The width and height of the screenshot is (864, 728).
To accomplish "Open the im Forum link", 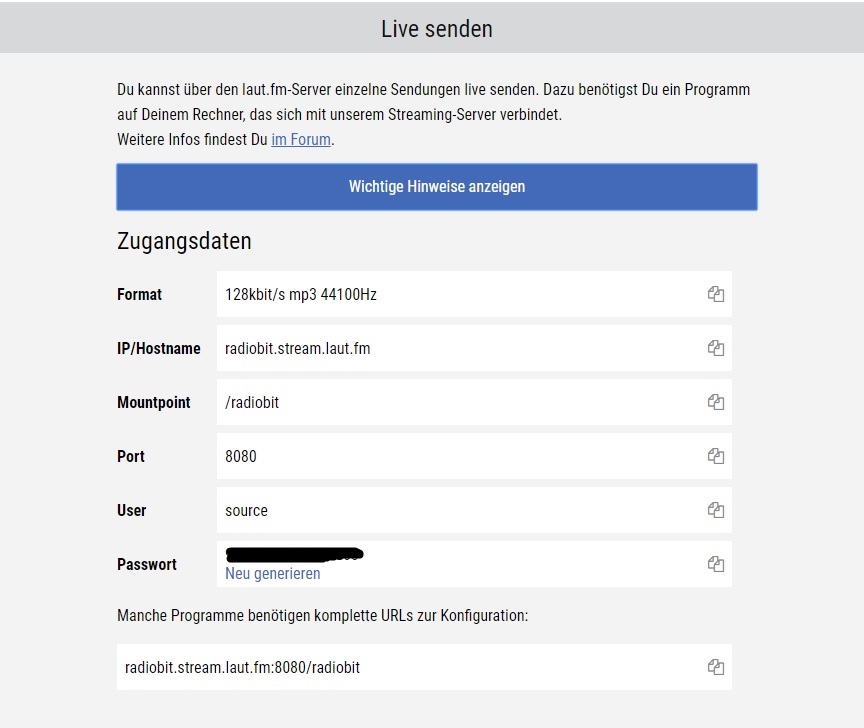I will 301,139.
